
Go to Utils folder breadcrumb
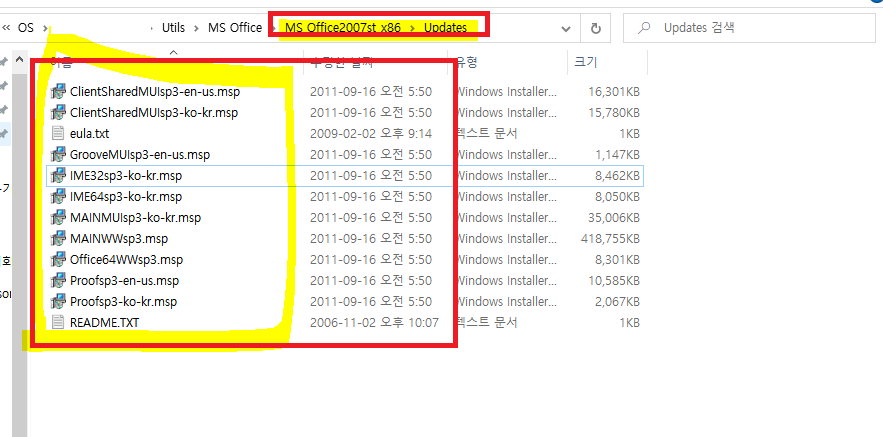click(173, 28)
